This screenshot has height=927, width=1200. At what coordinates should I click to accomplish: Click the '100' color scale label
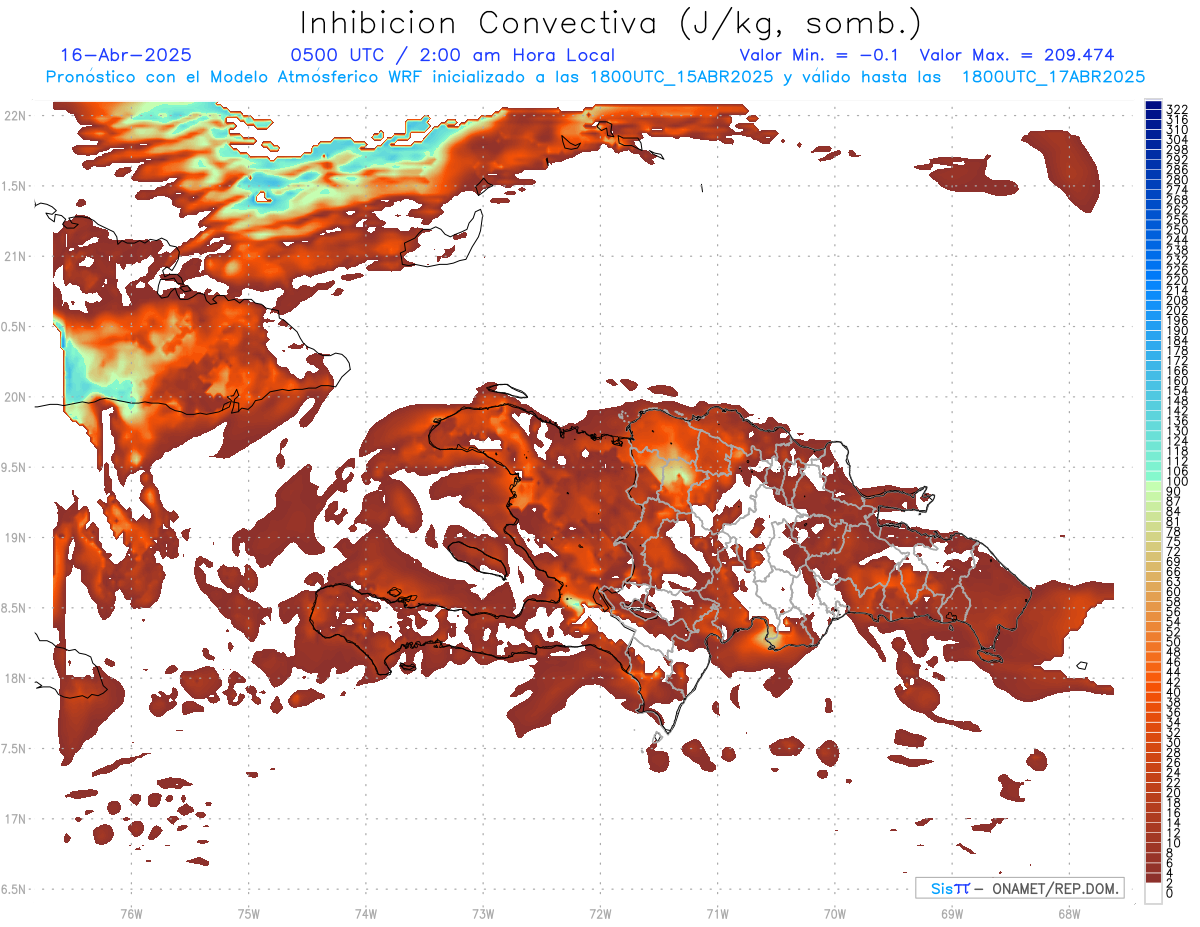pyautogui.click(x=1177, y=483)
